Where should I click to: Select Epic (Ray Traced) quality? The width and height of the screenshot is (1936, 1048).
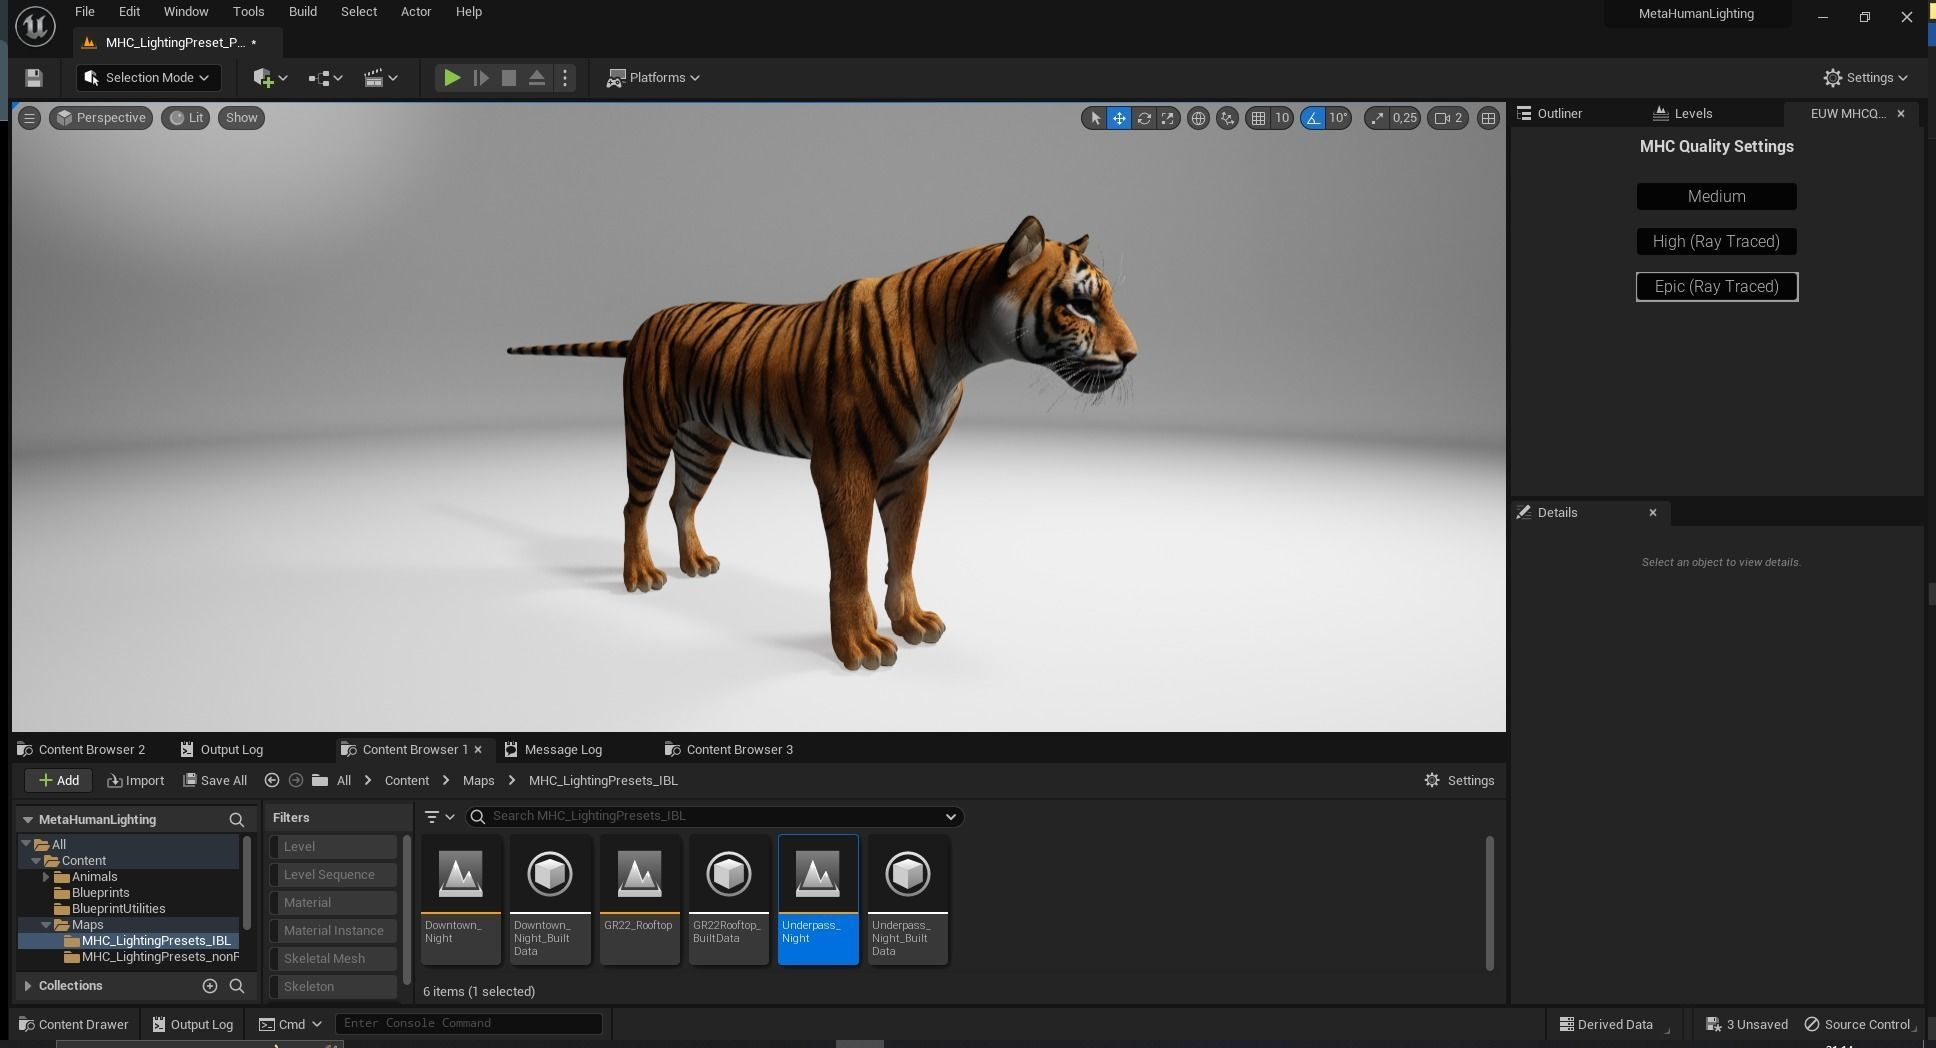pyautogui.click(x=1716, y=286)
